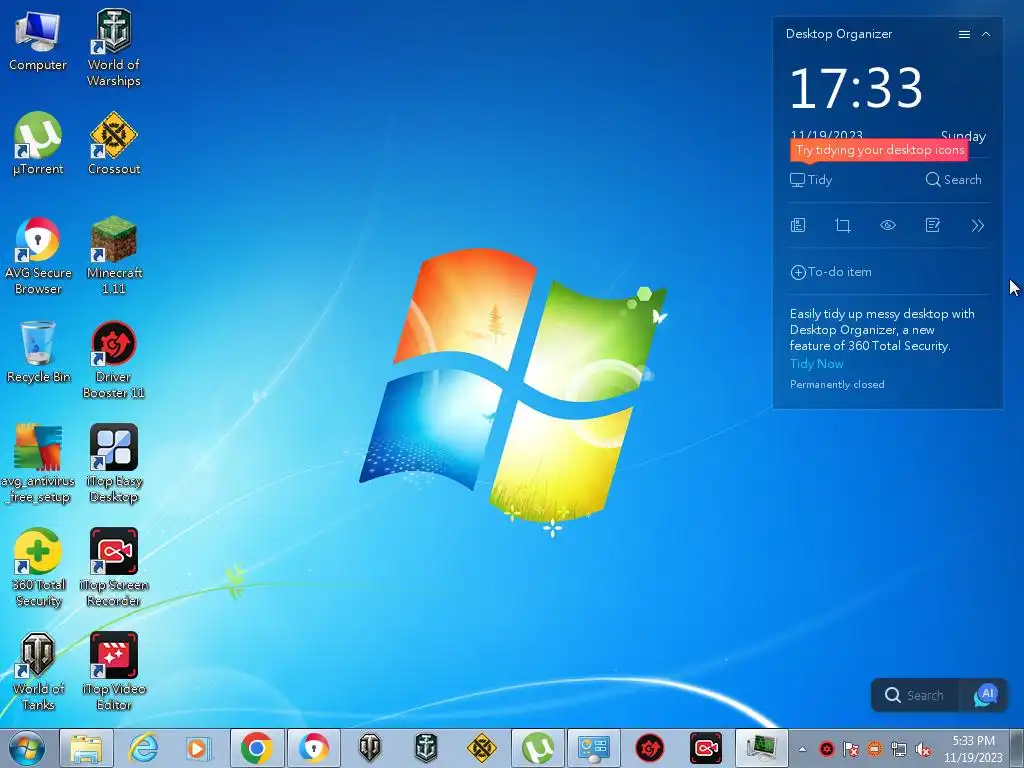Open Windows Explorer from the taskbar
The height and width of the screenshot is (768, 1024).
pos(86,748)
